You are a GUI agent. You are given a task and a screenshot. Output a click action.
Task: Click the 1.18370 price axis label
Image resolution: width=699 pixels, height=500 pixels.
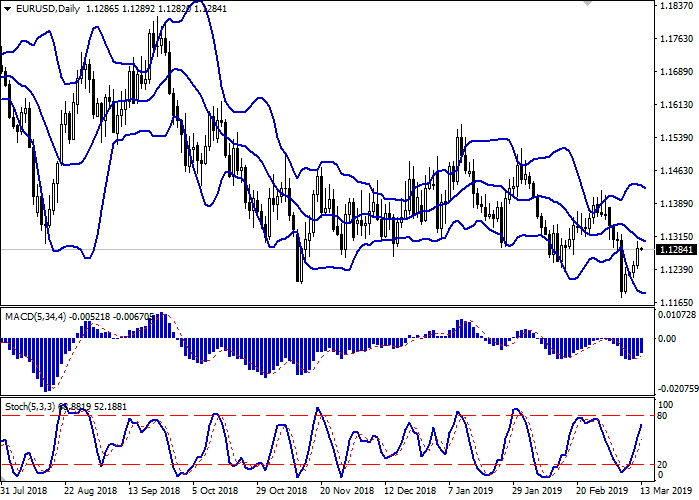677,6
